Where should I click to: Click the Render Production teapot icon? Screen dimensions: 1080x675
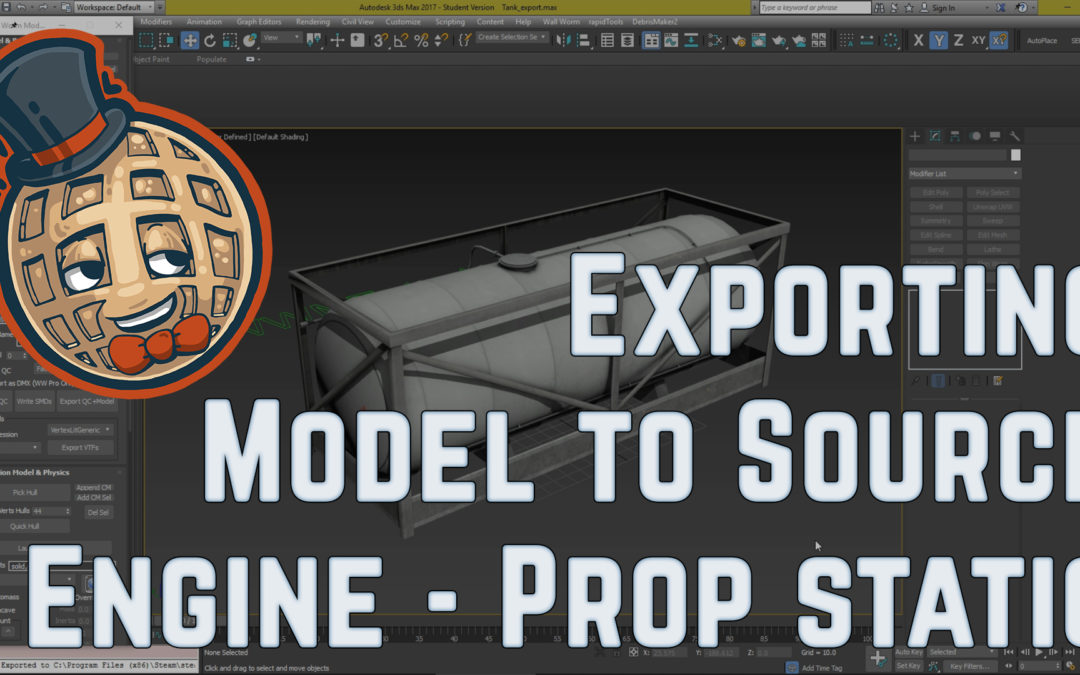[778, 41]
